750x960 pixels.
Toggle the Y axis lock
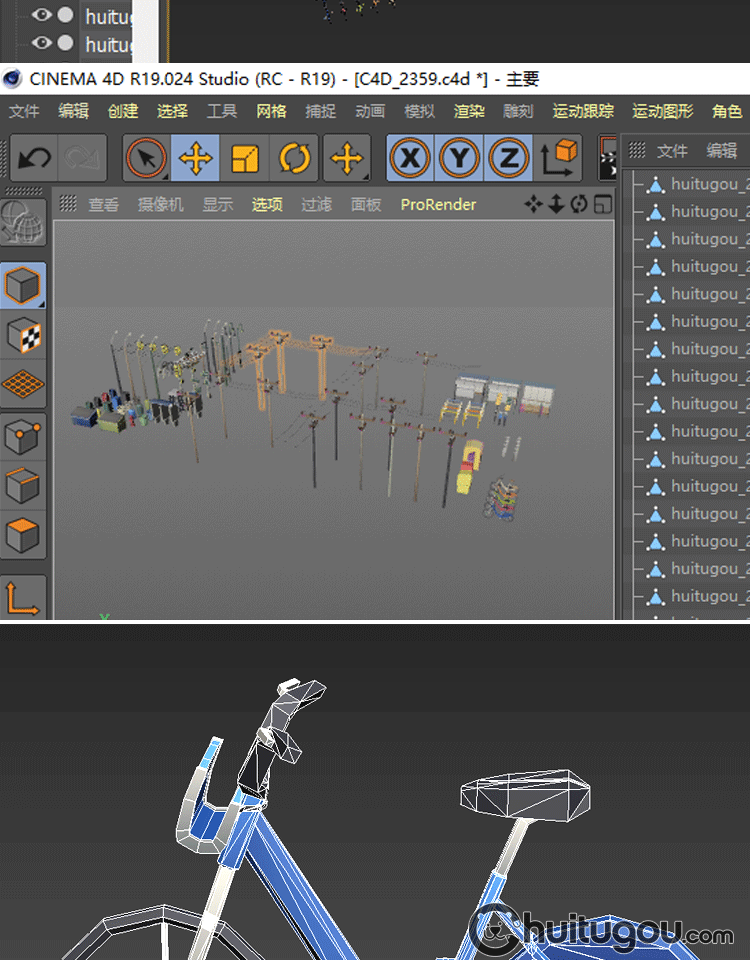pos(459,158)
